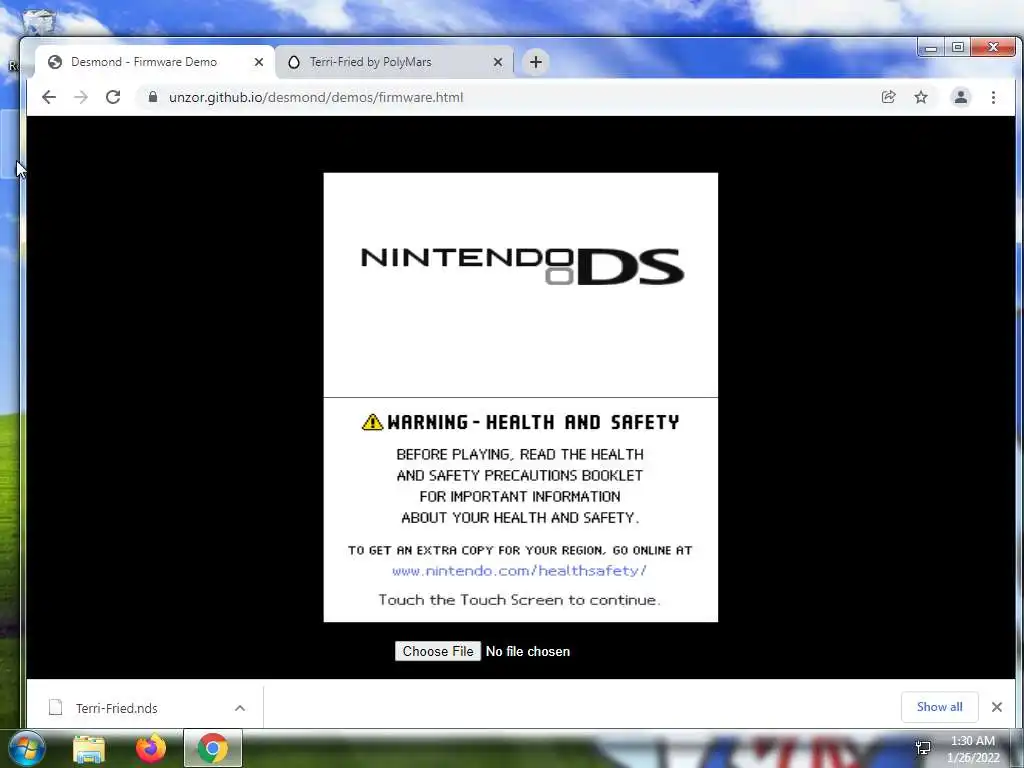Open a new tab with the plus button
The width and height of the screenshot is (1024, 768).
536,62
